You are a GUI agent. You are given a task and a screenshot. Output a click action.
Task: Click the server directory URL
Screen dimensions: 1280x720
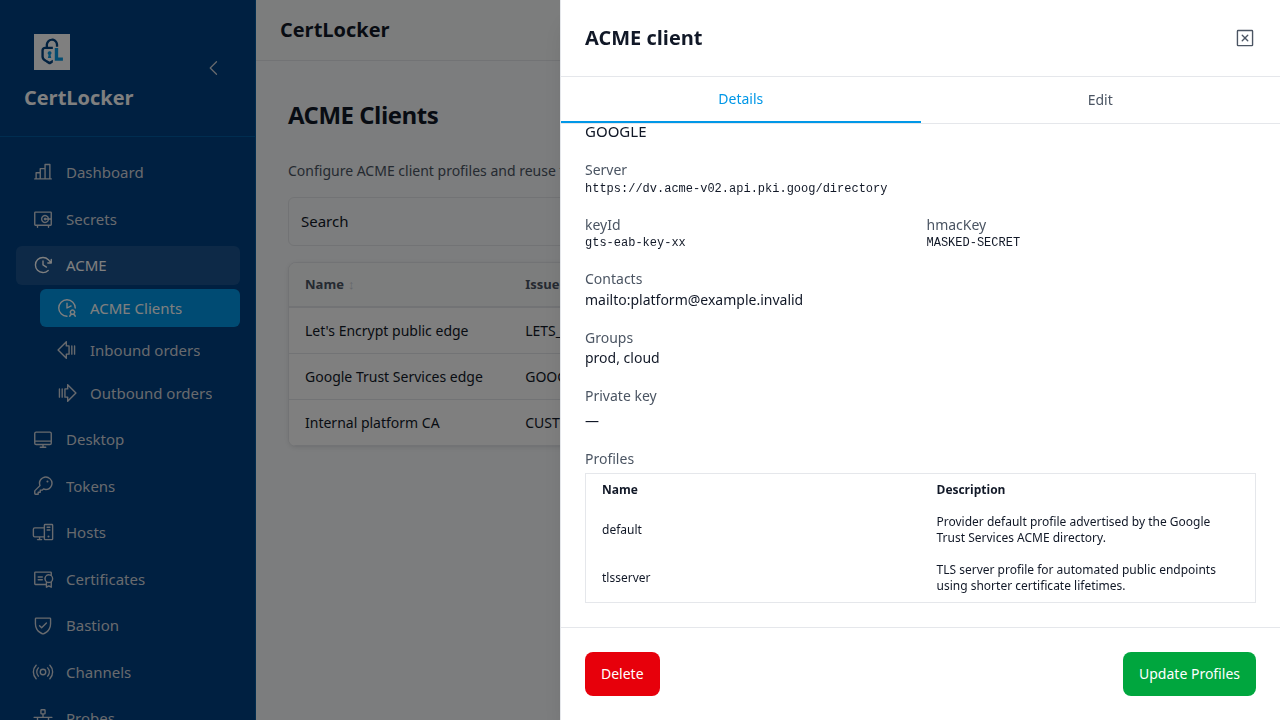coord(736,188)
